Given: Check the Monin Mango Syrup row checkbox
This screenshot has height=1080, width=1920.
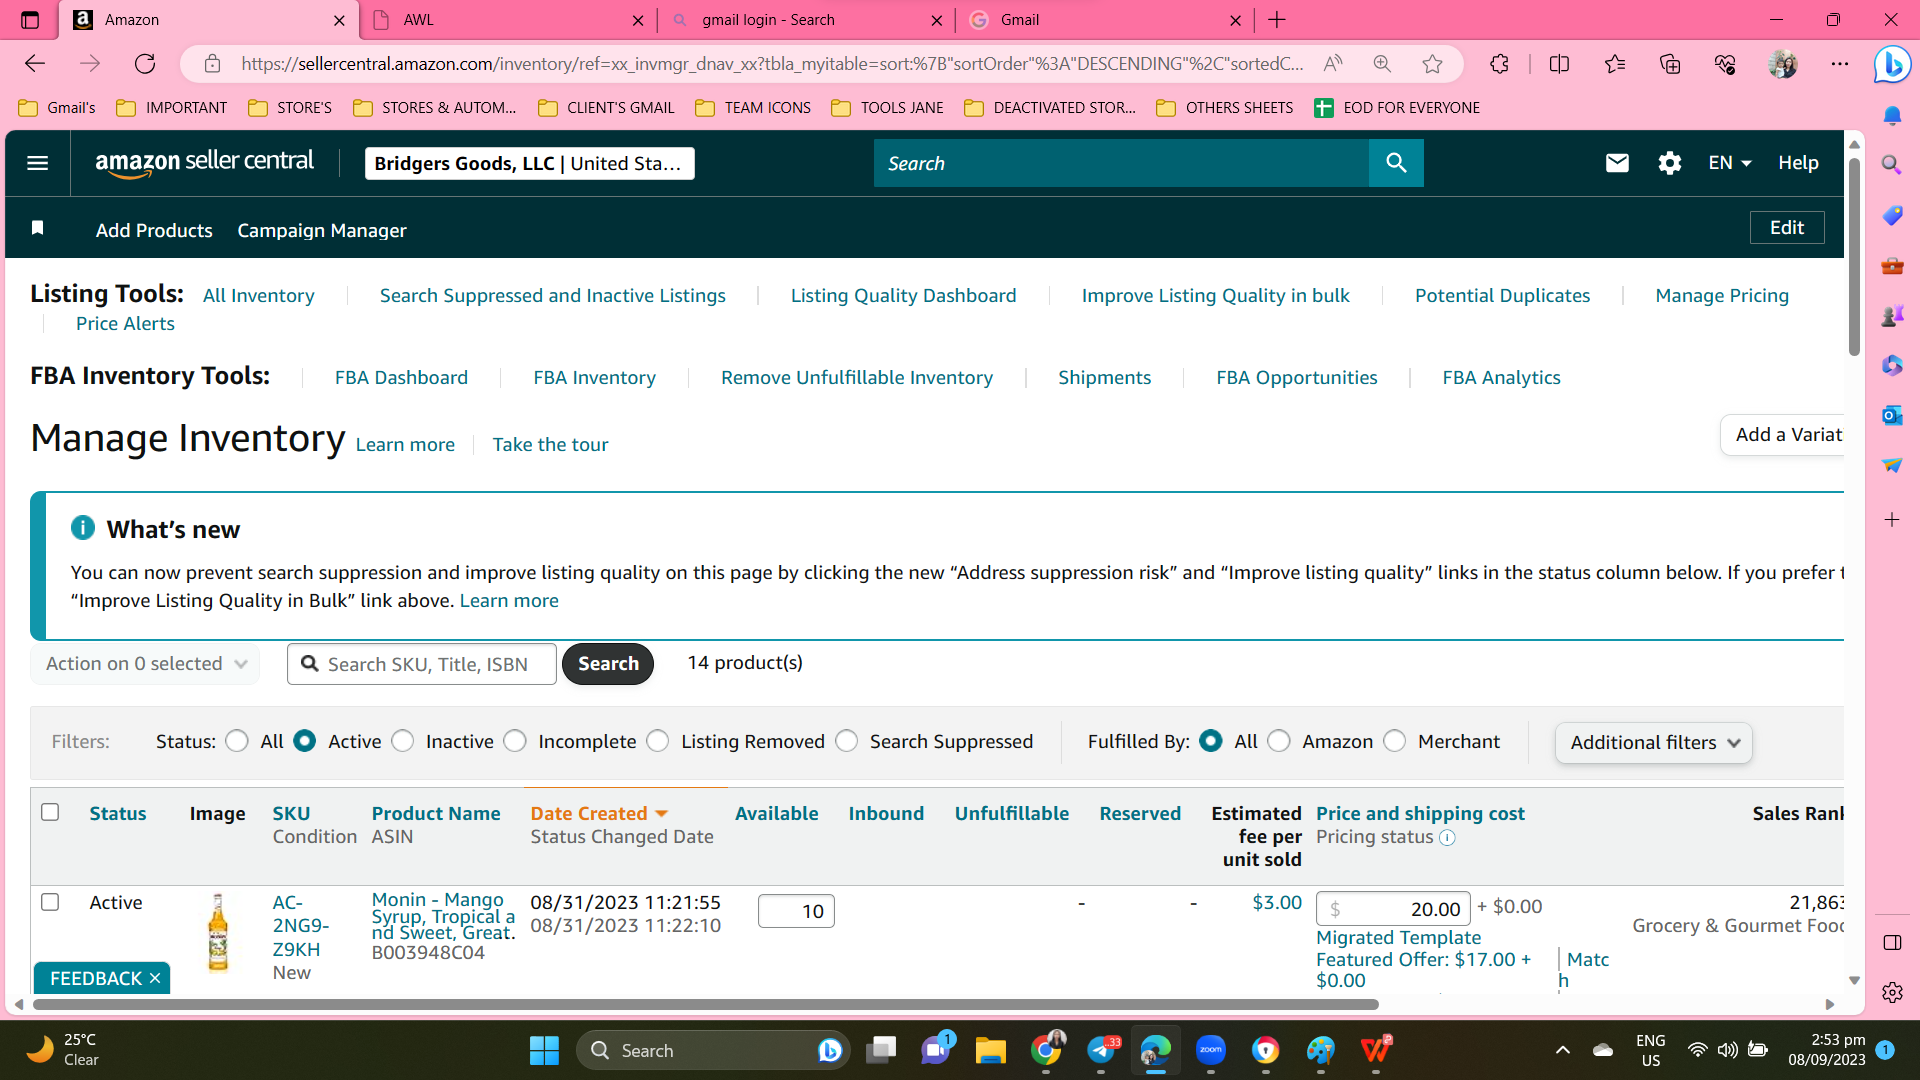Looking at the screenshot, I should coord(50,902).
